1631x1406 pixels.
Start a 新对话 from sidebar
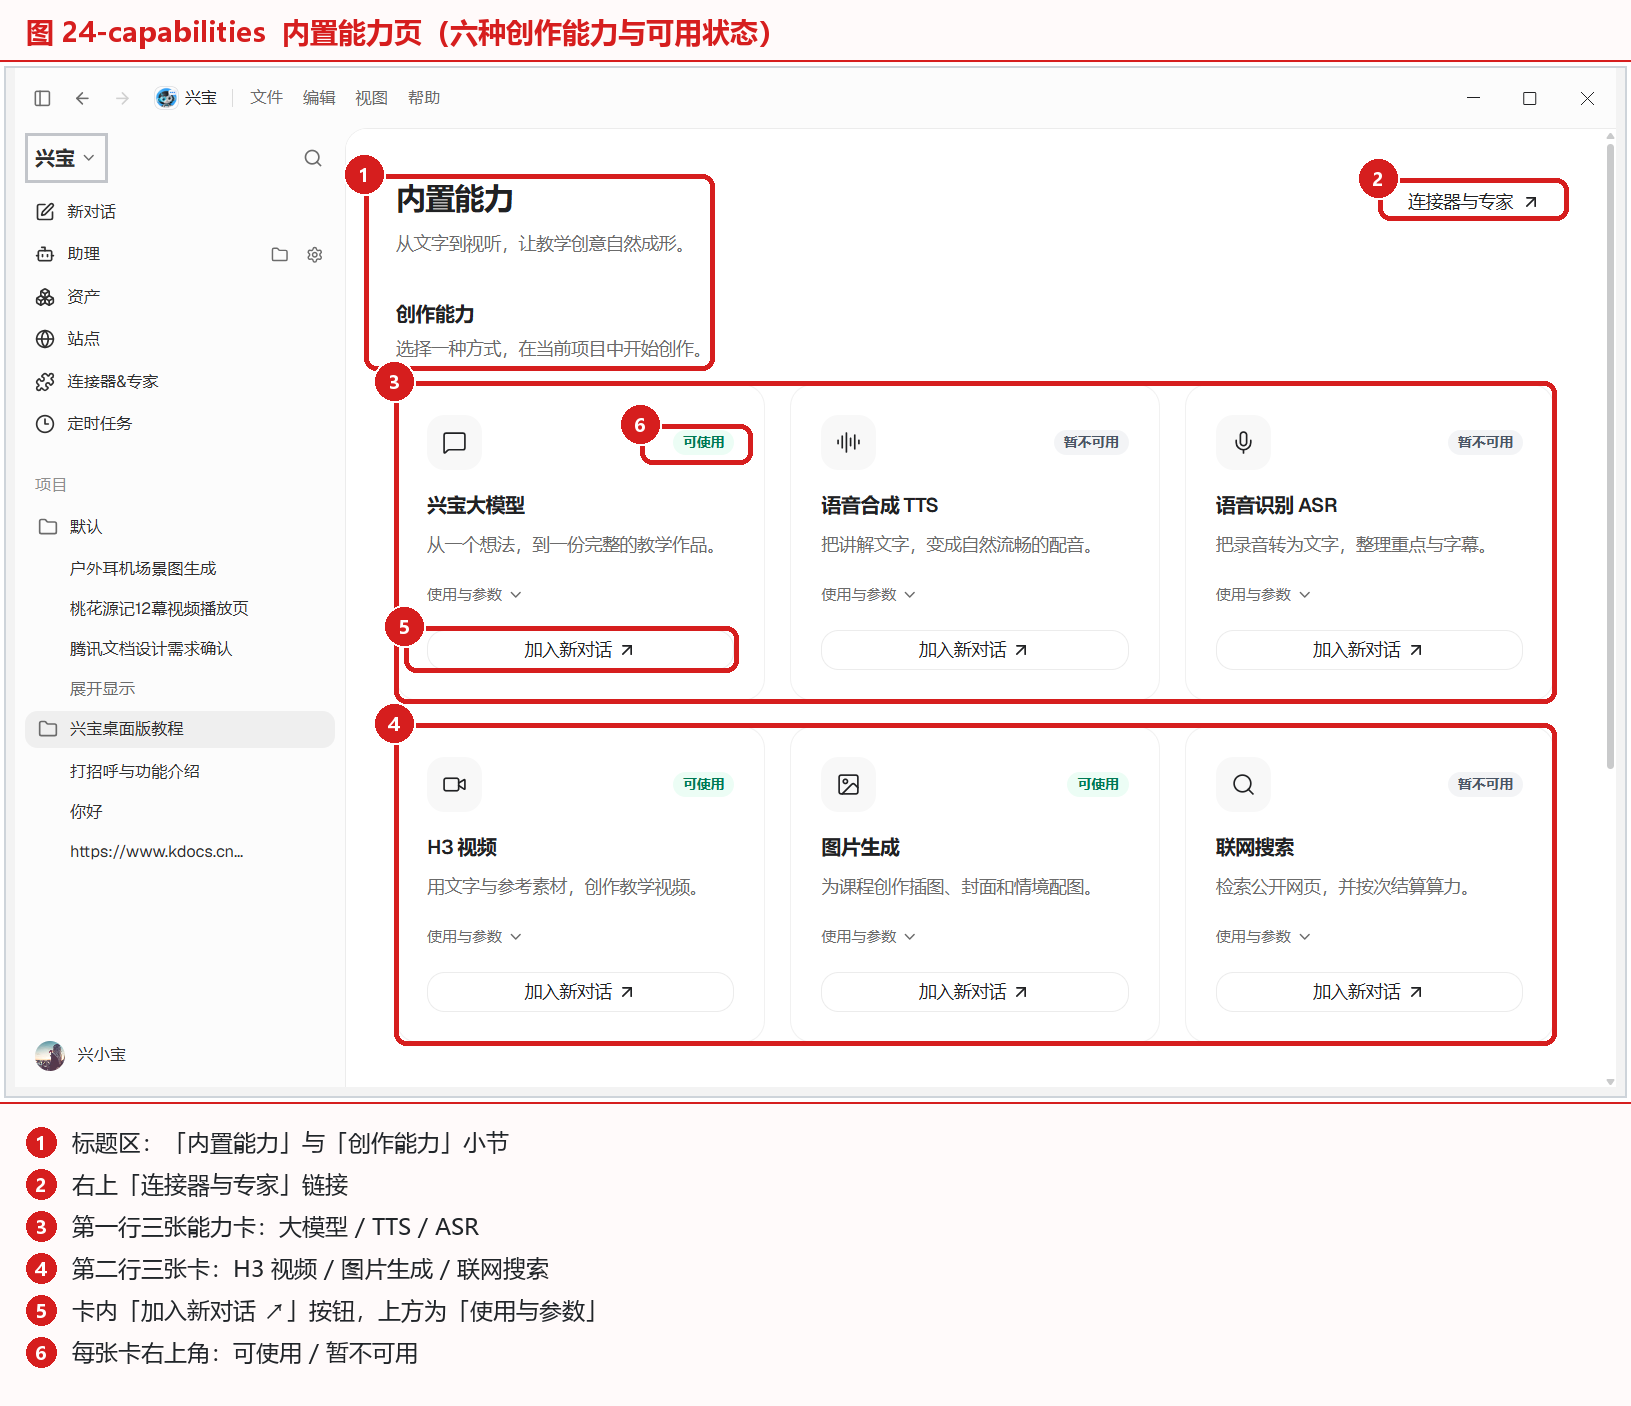180,212
